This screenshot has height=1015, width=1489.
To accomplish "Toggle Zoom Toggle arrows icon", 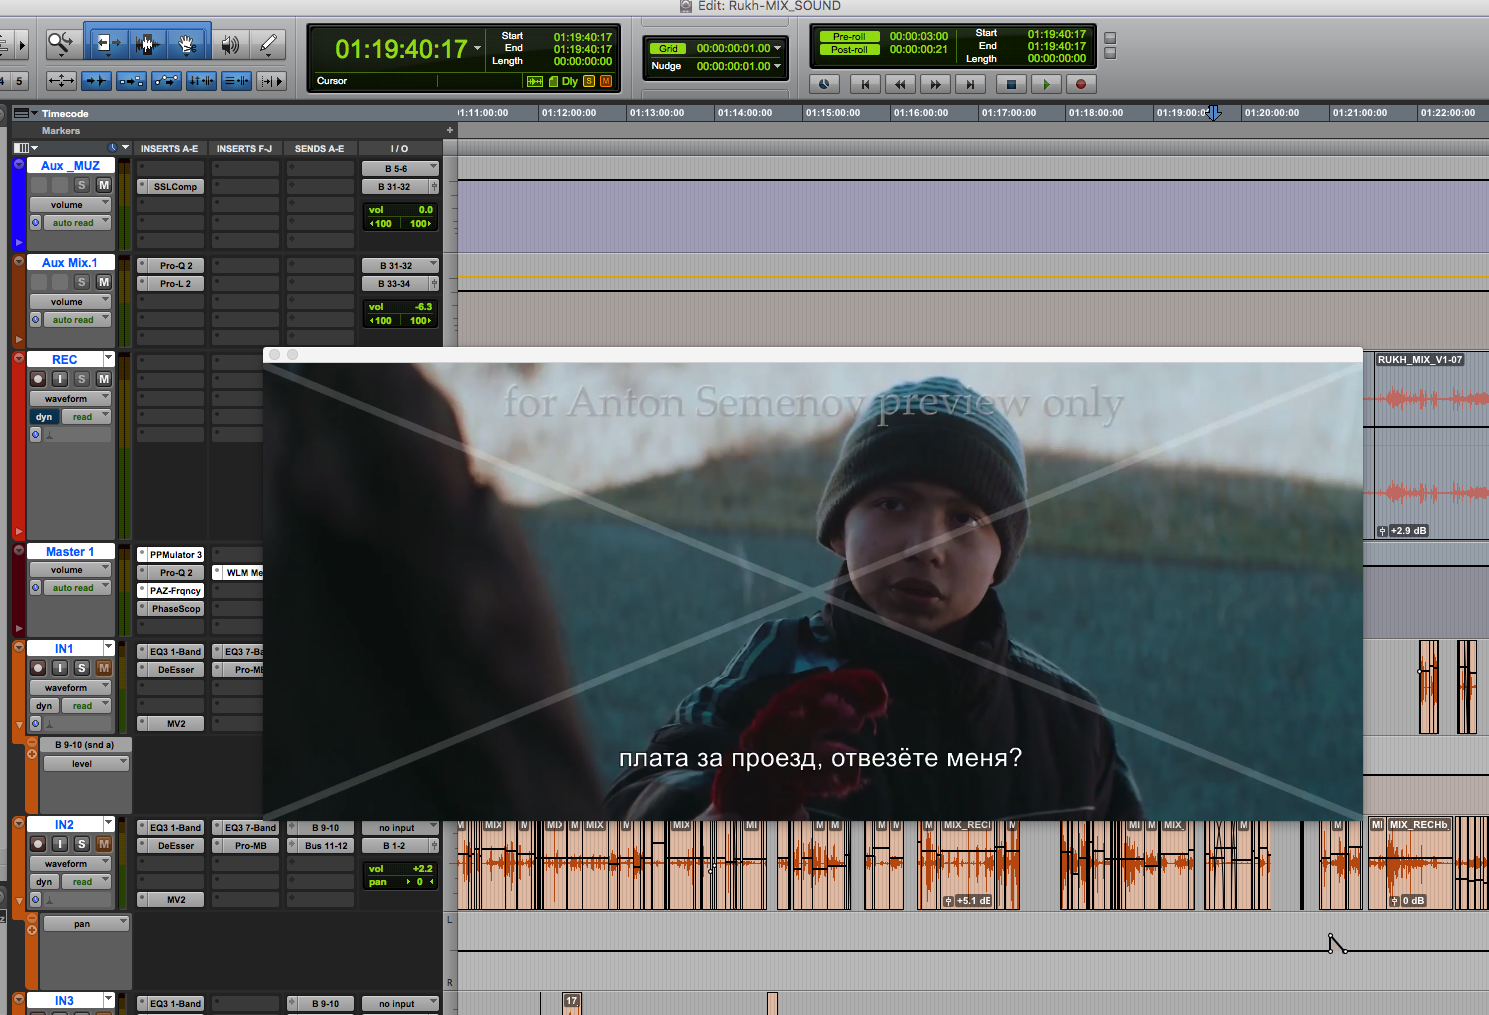I will click(61, 81).
